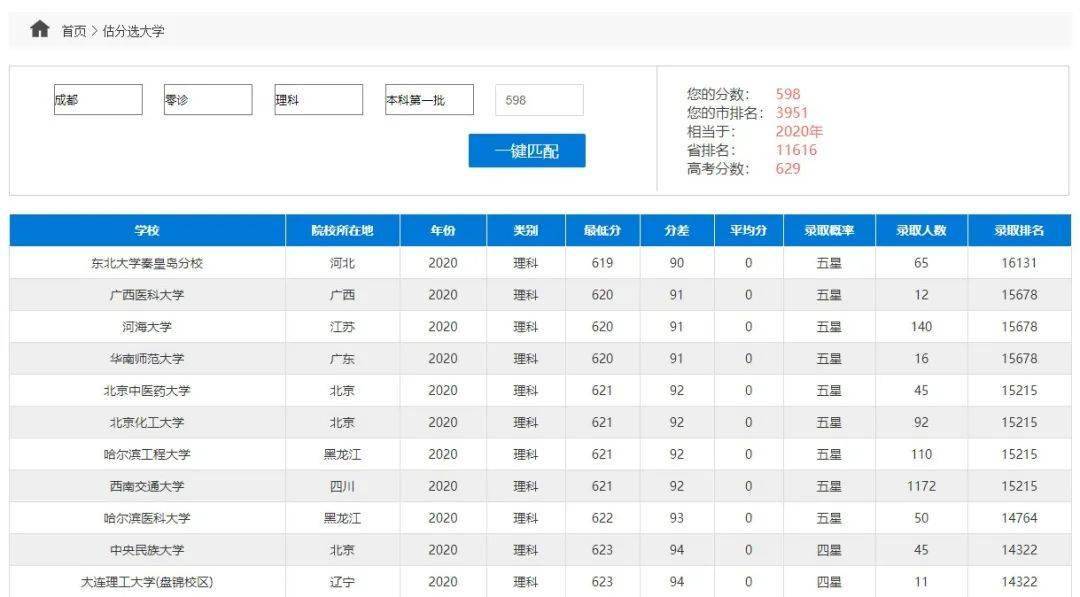Click the 录取排名 column header
The height and width of the screenshot is (597, 1080).
tap(1018, 230)
